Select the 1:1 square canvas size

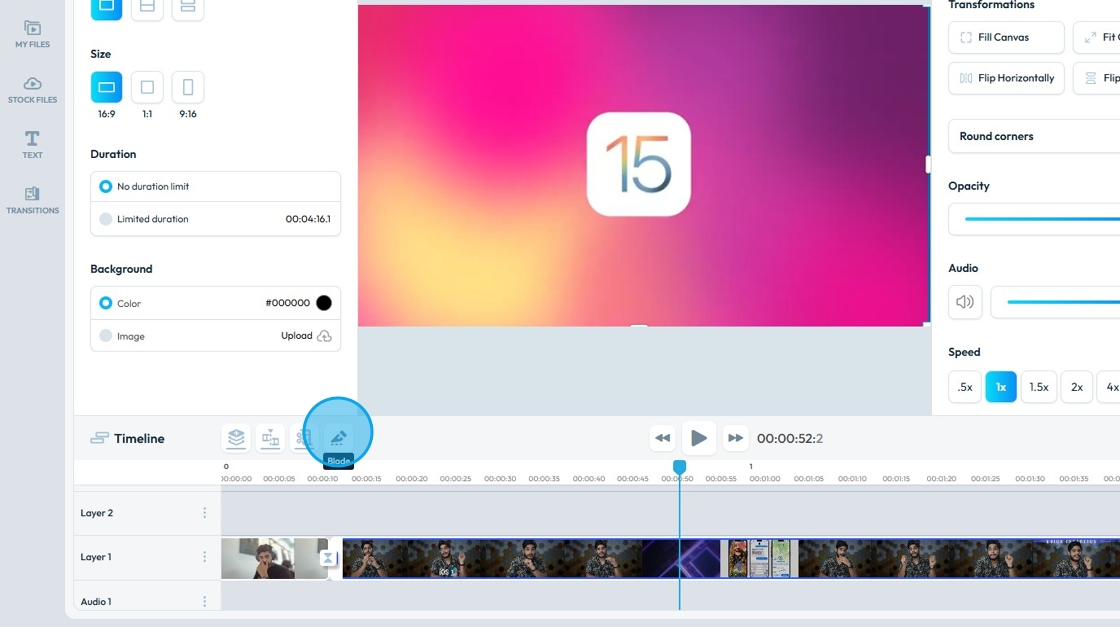(147, 87)
